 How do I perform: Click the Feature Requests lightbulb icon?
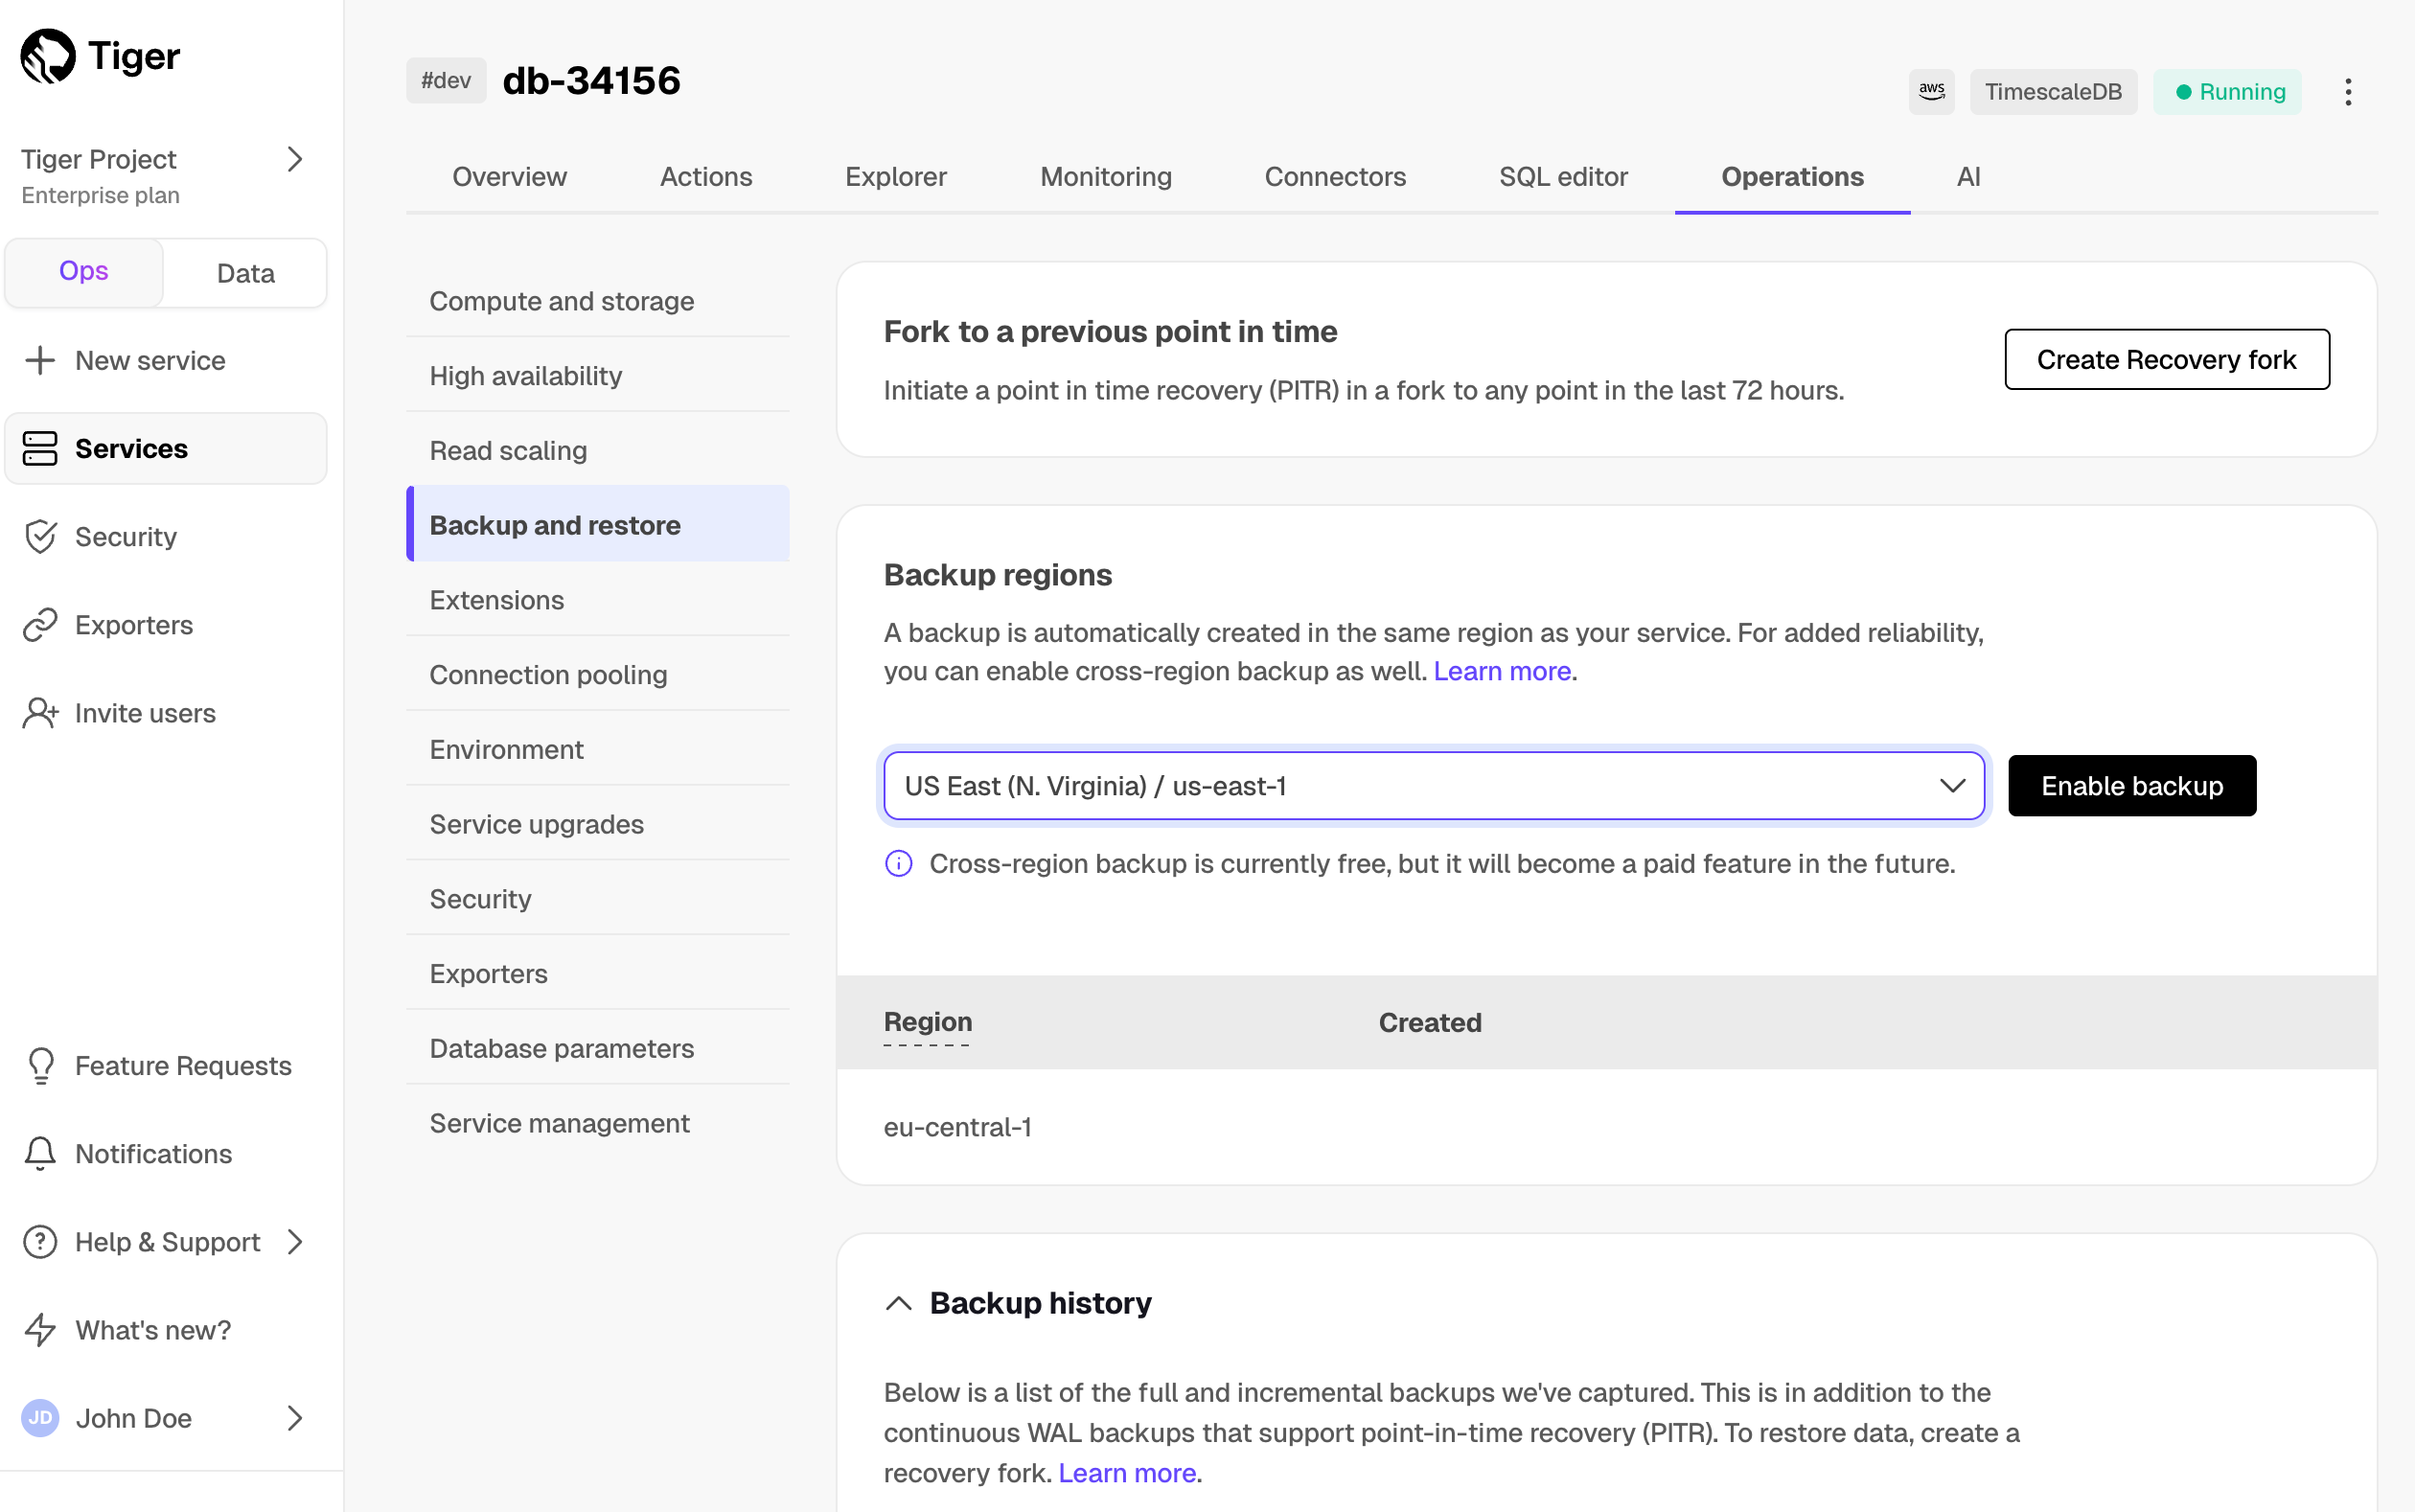point(40,1066)
